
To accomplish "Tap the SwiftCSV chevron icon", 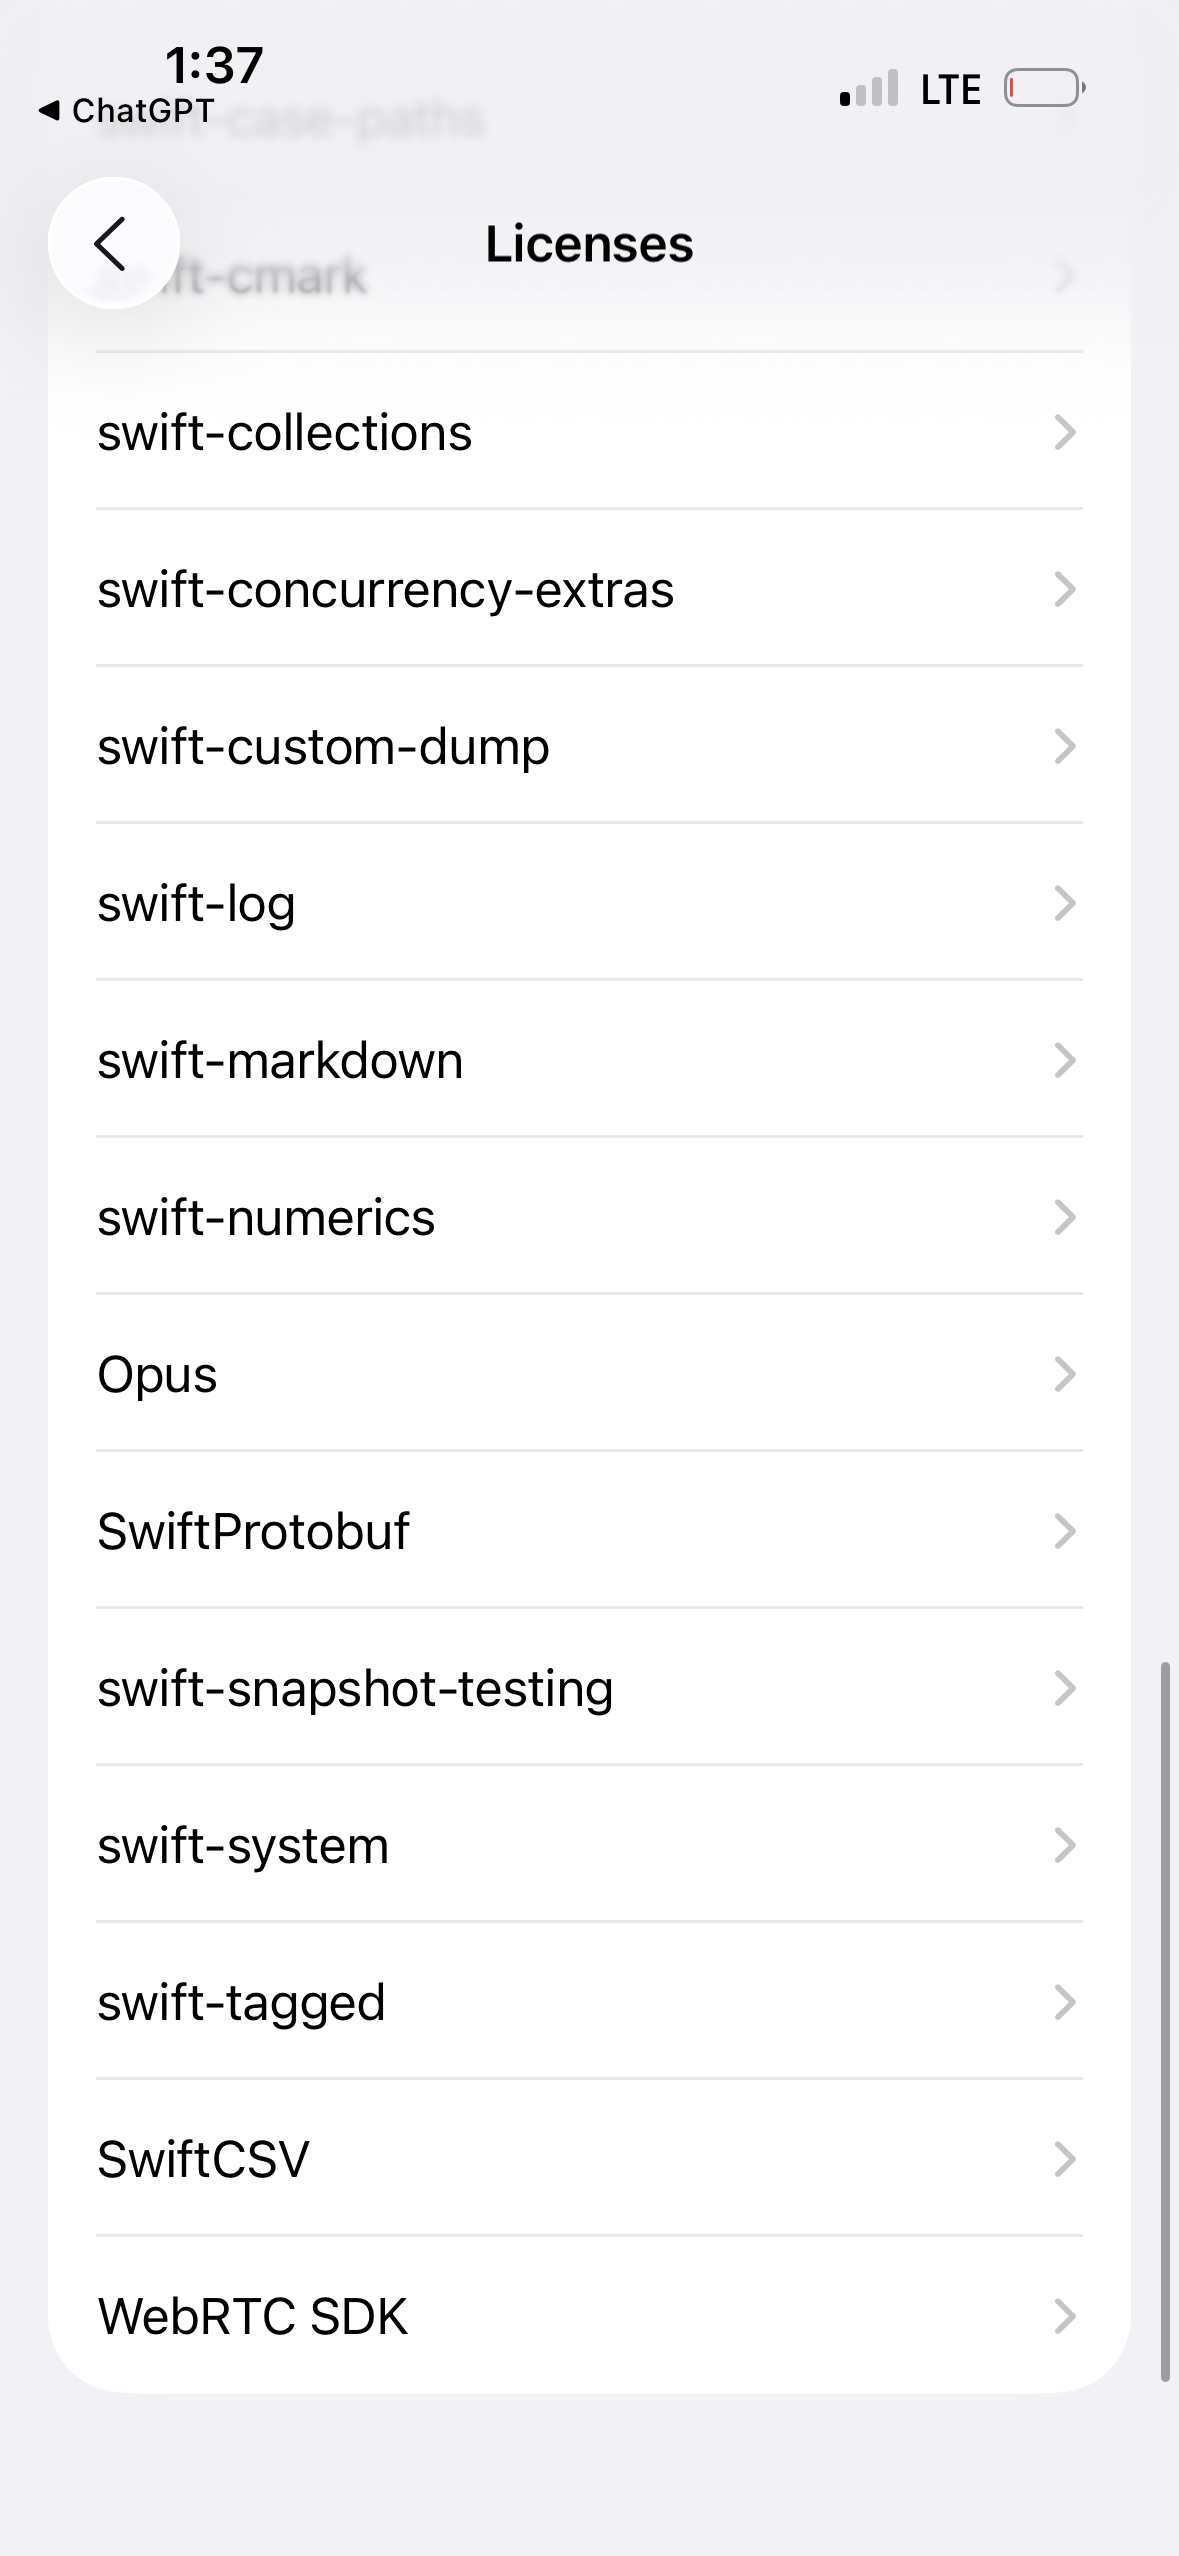I will tap(1064, 2159).
